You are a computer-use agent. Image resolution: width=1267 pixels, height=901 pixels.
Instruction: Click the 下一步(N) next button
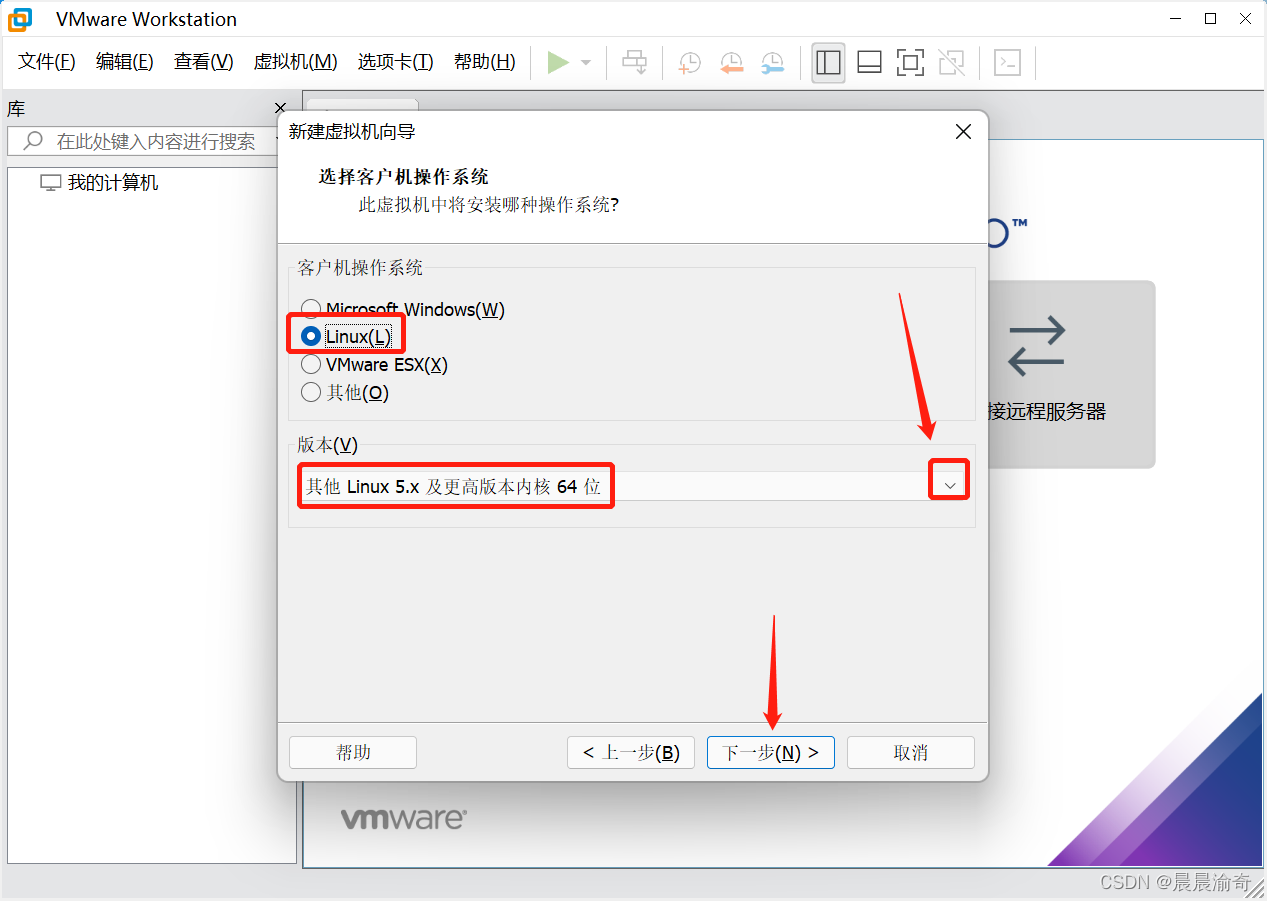tap(771, 752)
